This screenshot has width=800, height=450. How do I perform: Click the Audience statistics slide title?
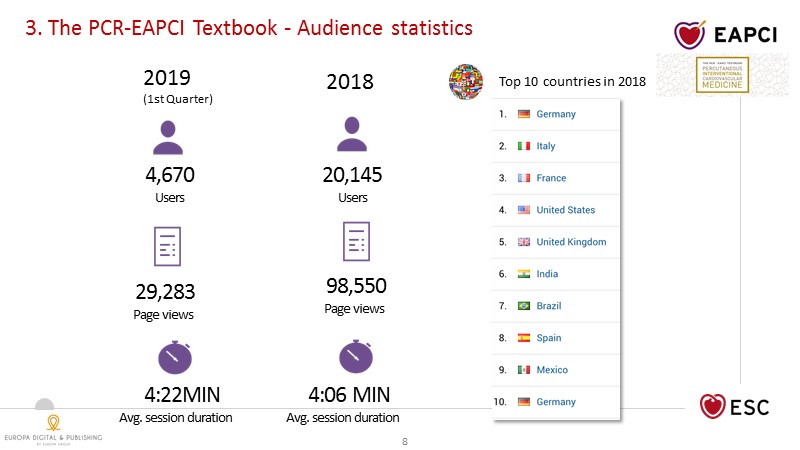(x=248, y=28)
